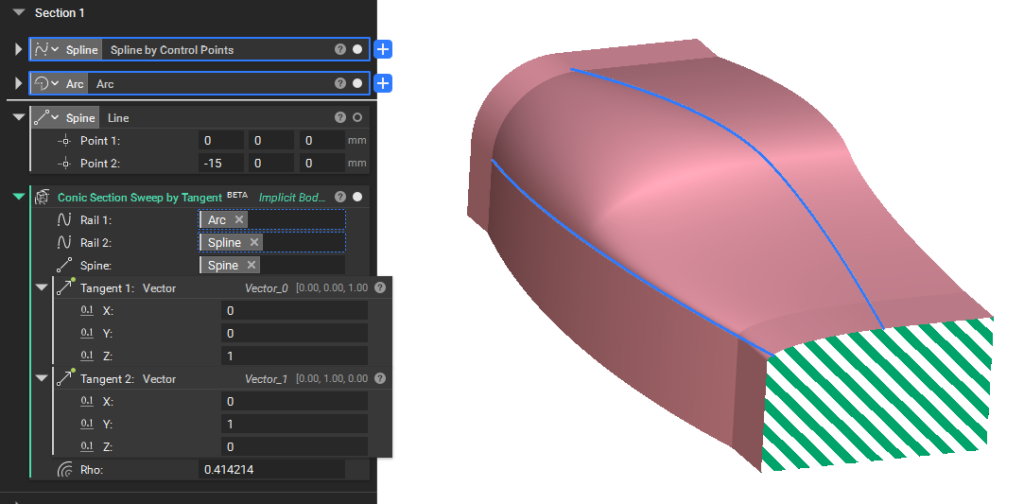Click the Point 2 X field showing -15
This screenshot has height=504, width=1024.
(222, 163)
